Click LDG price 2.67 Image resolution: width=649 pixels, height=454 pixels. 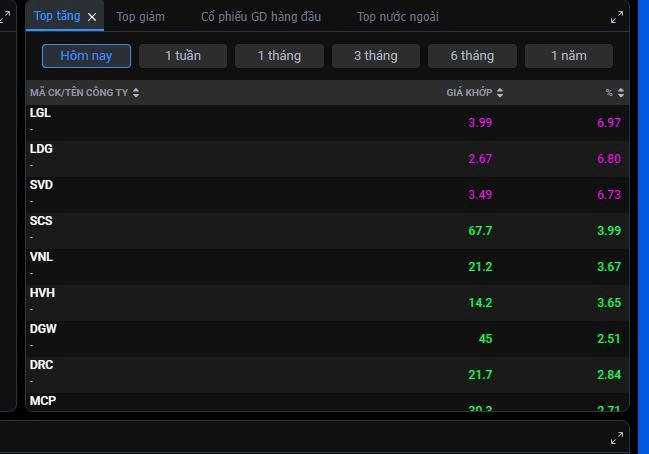(480, 159)
